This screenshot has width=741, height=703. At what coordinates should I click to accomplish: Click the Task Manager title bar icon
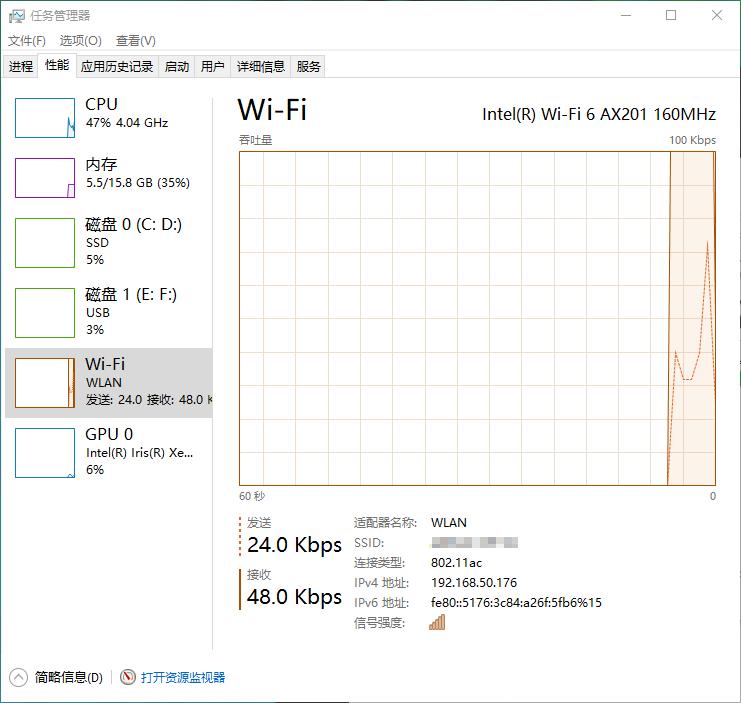(x=16, y=16)
